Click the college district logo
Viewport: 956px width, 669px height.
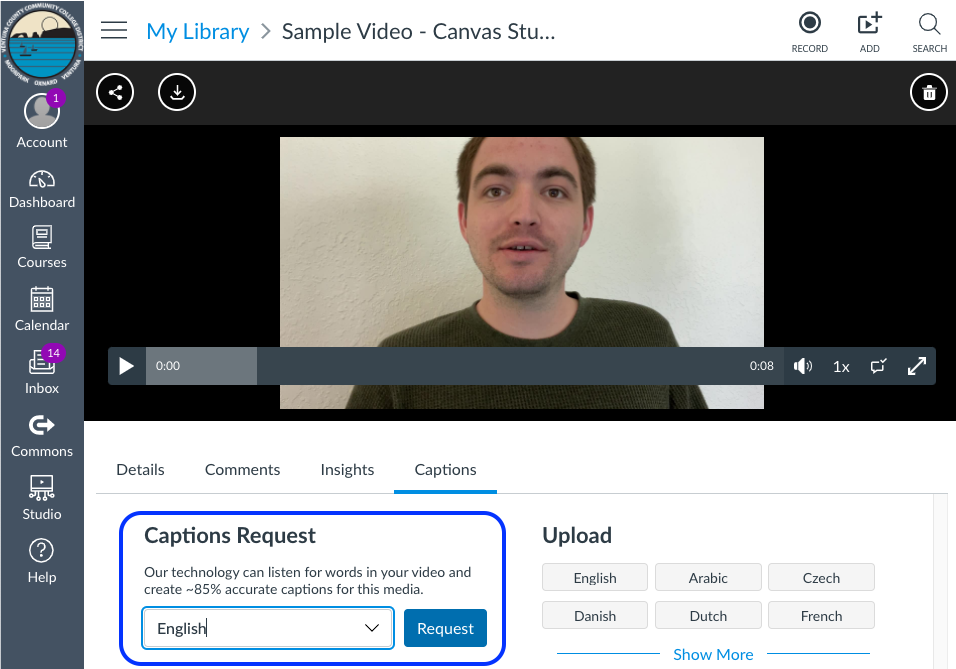tap(42, 44)
